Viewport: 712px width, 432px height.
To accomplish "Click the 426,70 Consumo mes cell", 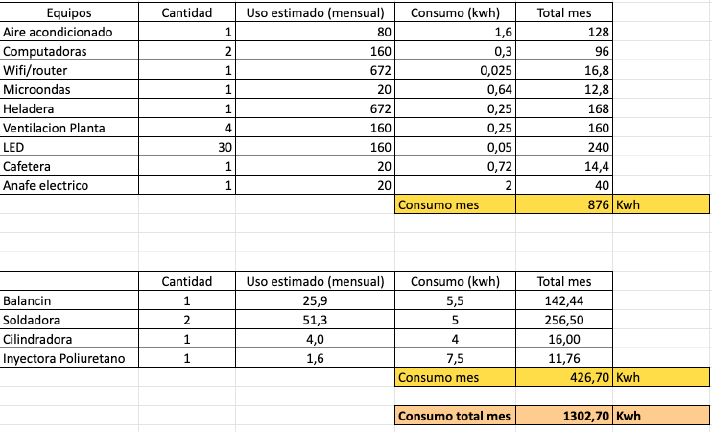I will tap(564, 377).
